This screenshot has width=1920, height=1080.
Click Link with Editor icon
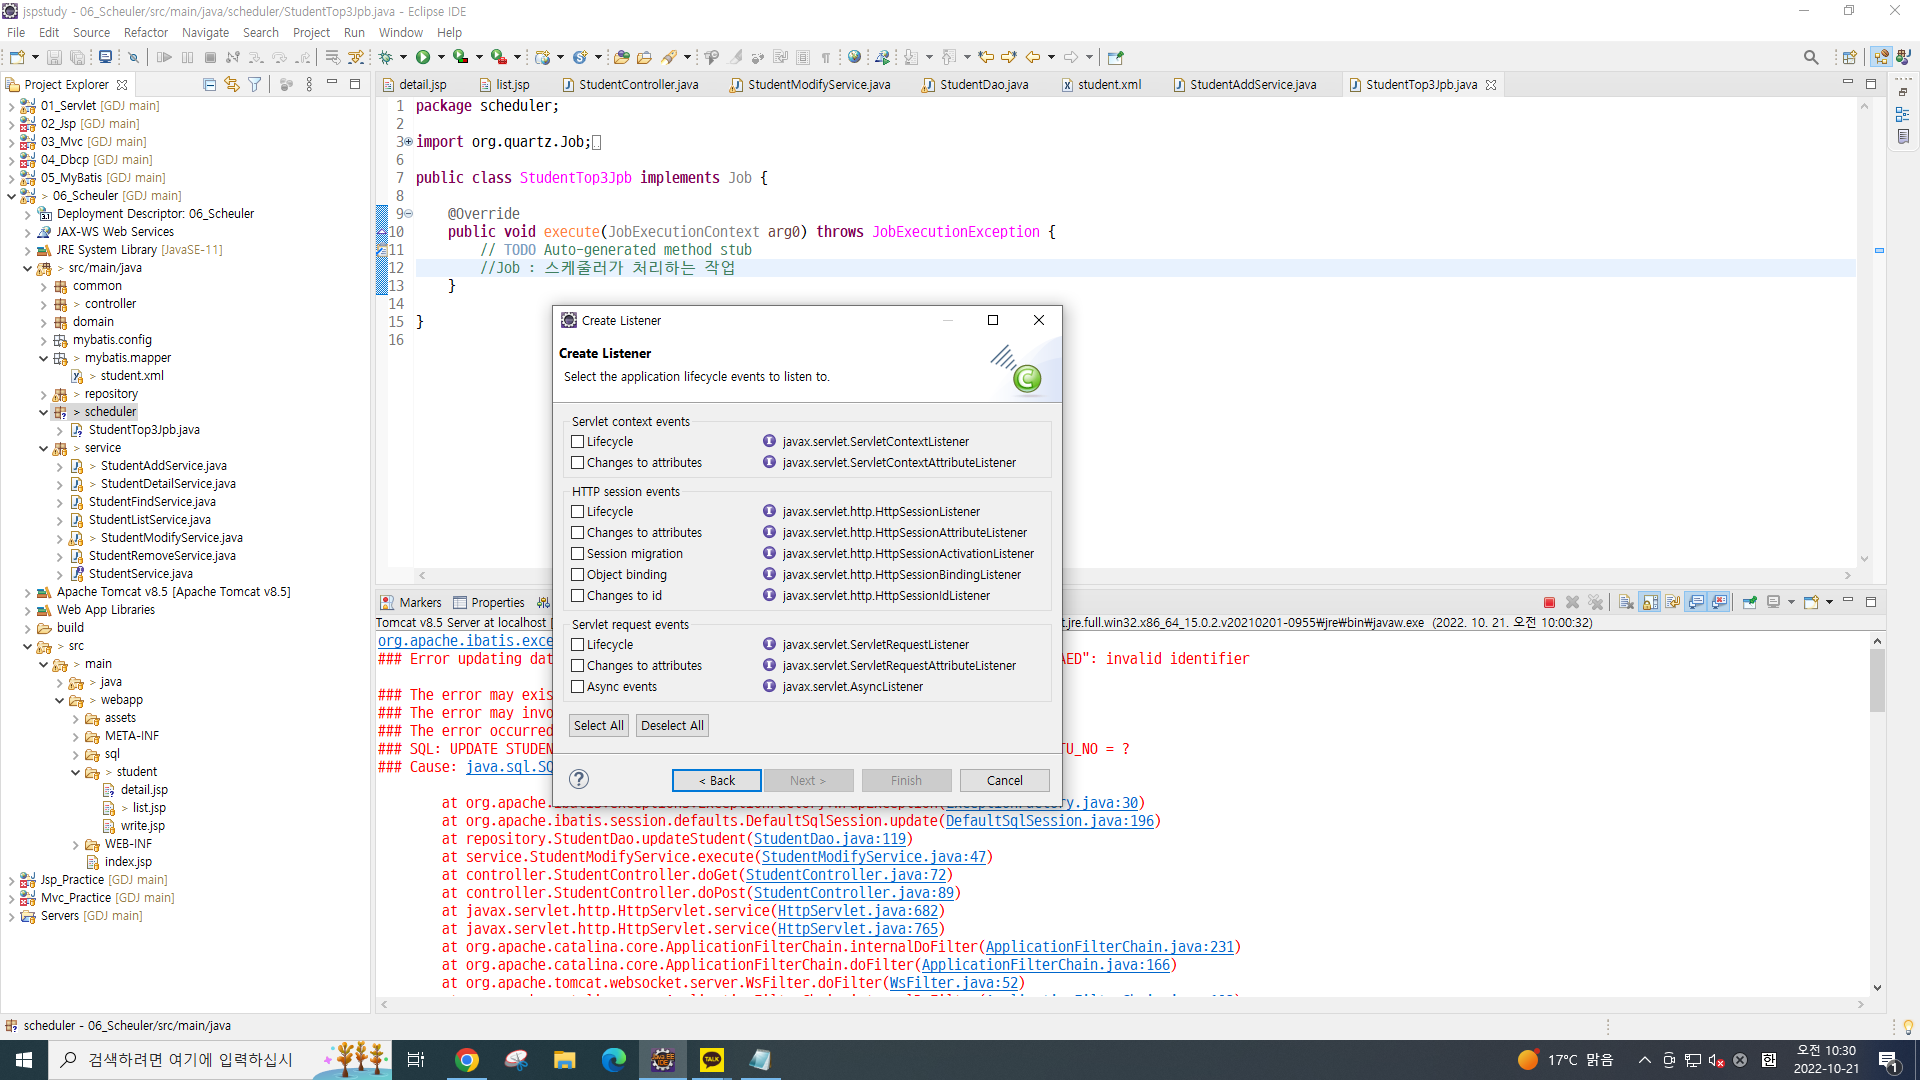(232, 84)
